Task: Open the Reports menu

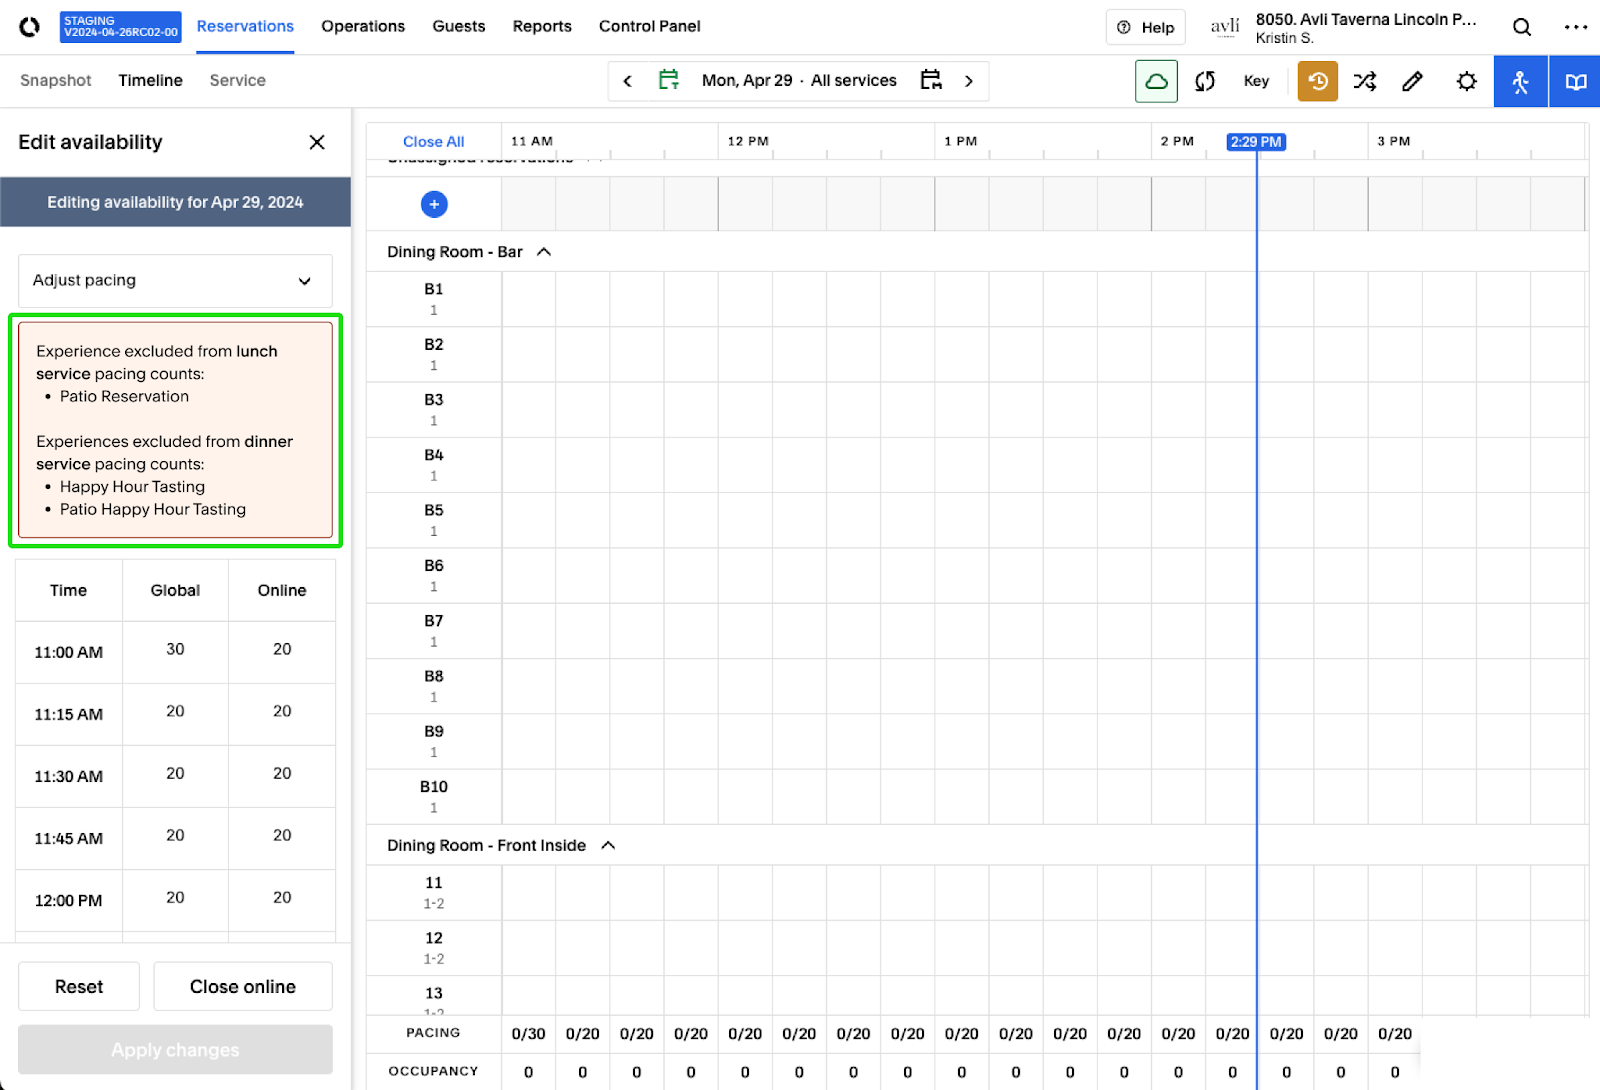Action: click(x=542, y=26)
